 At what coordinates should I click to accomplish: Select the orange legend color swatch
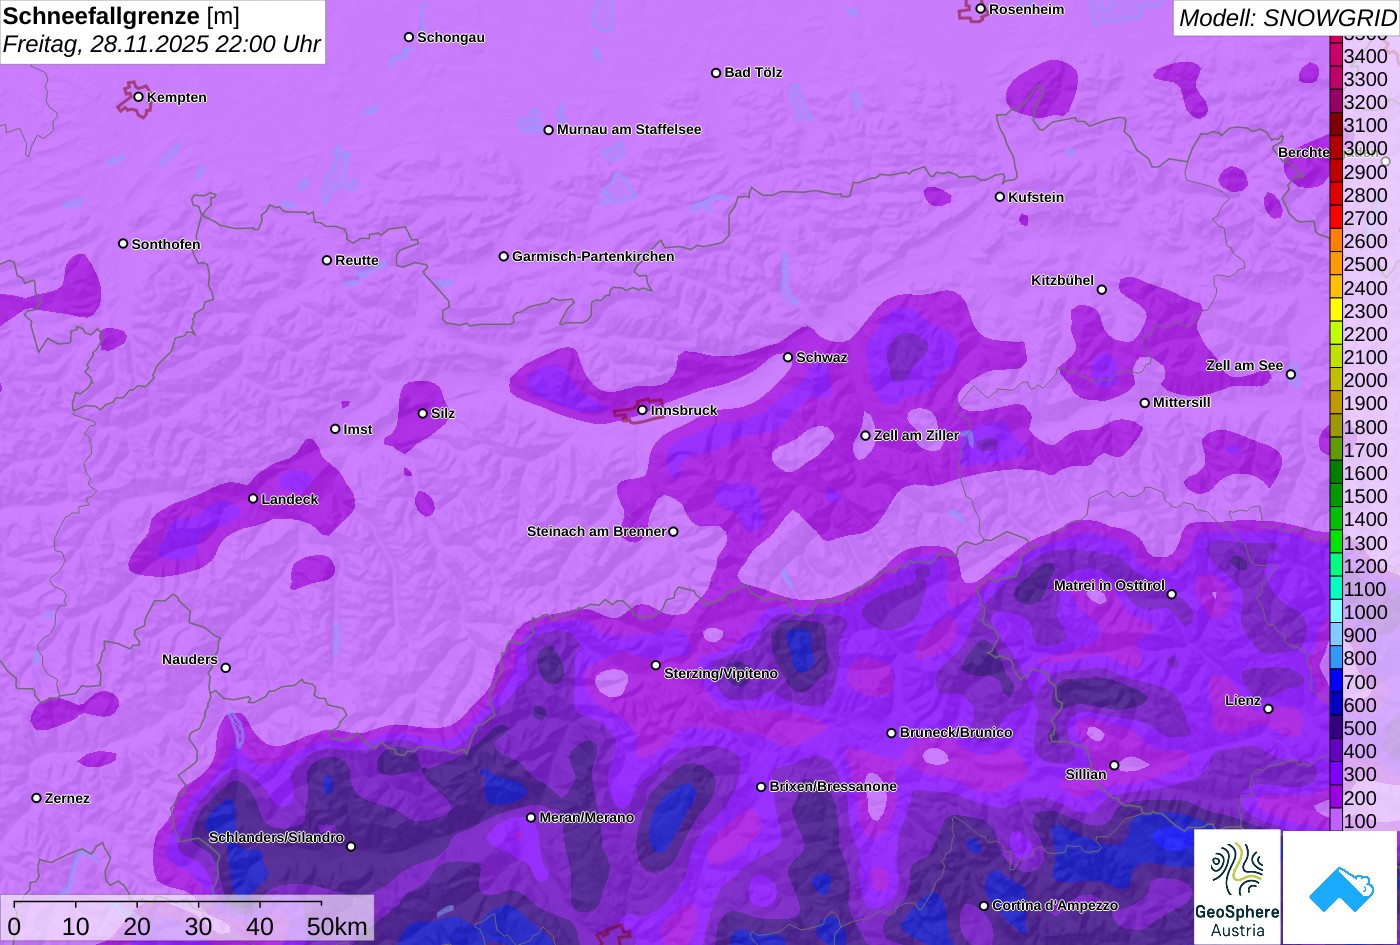pyautogui.click(x=1336, y=241)
